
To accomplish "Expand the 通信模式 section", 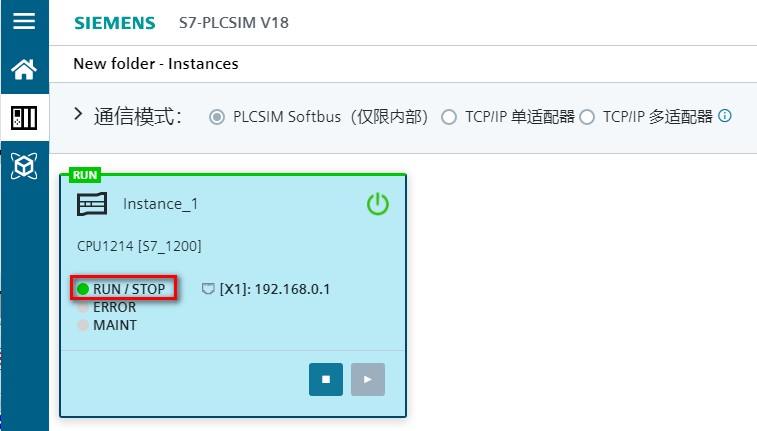I will 78,115.
